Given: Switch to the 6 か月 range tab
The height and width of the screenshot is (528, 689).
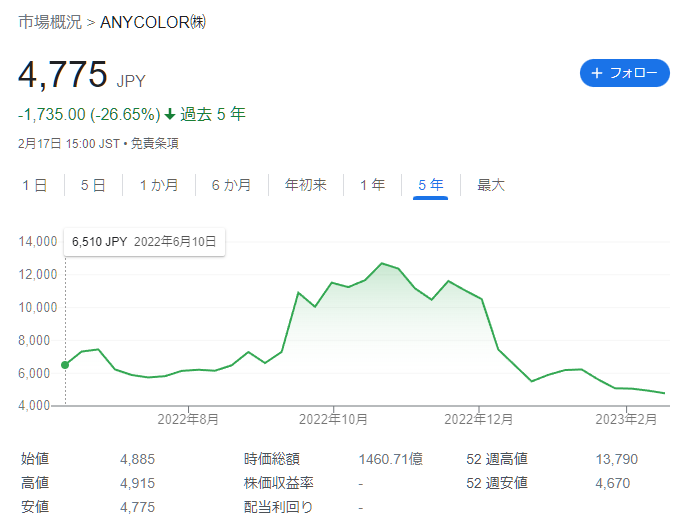Looking at the screenshot, I should [231, 185].
